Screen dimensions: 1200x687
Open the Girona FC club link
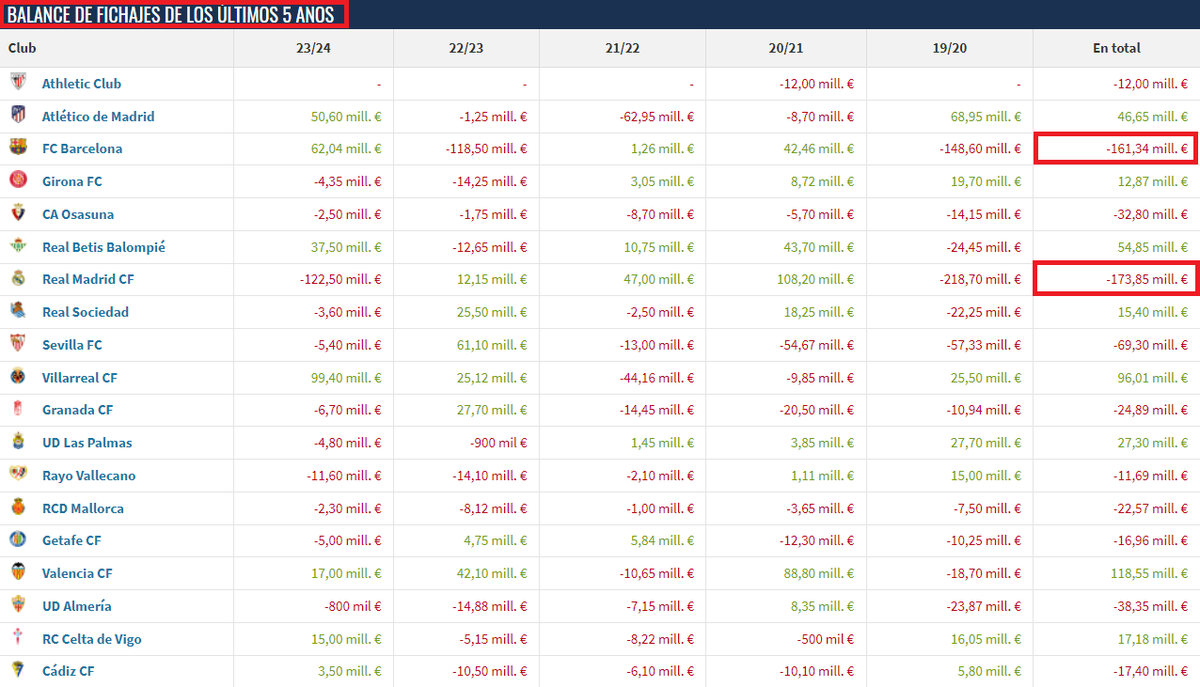tap(72, 182)
